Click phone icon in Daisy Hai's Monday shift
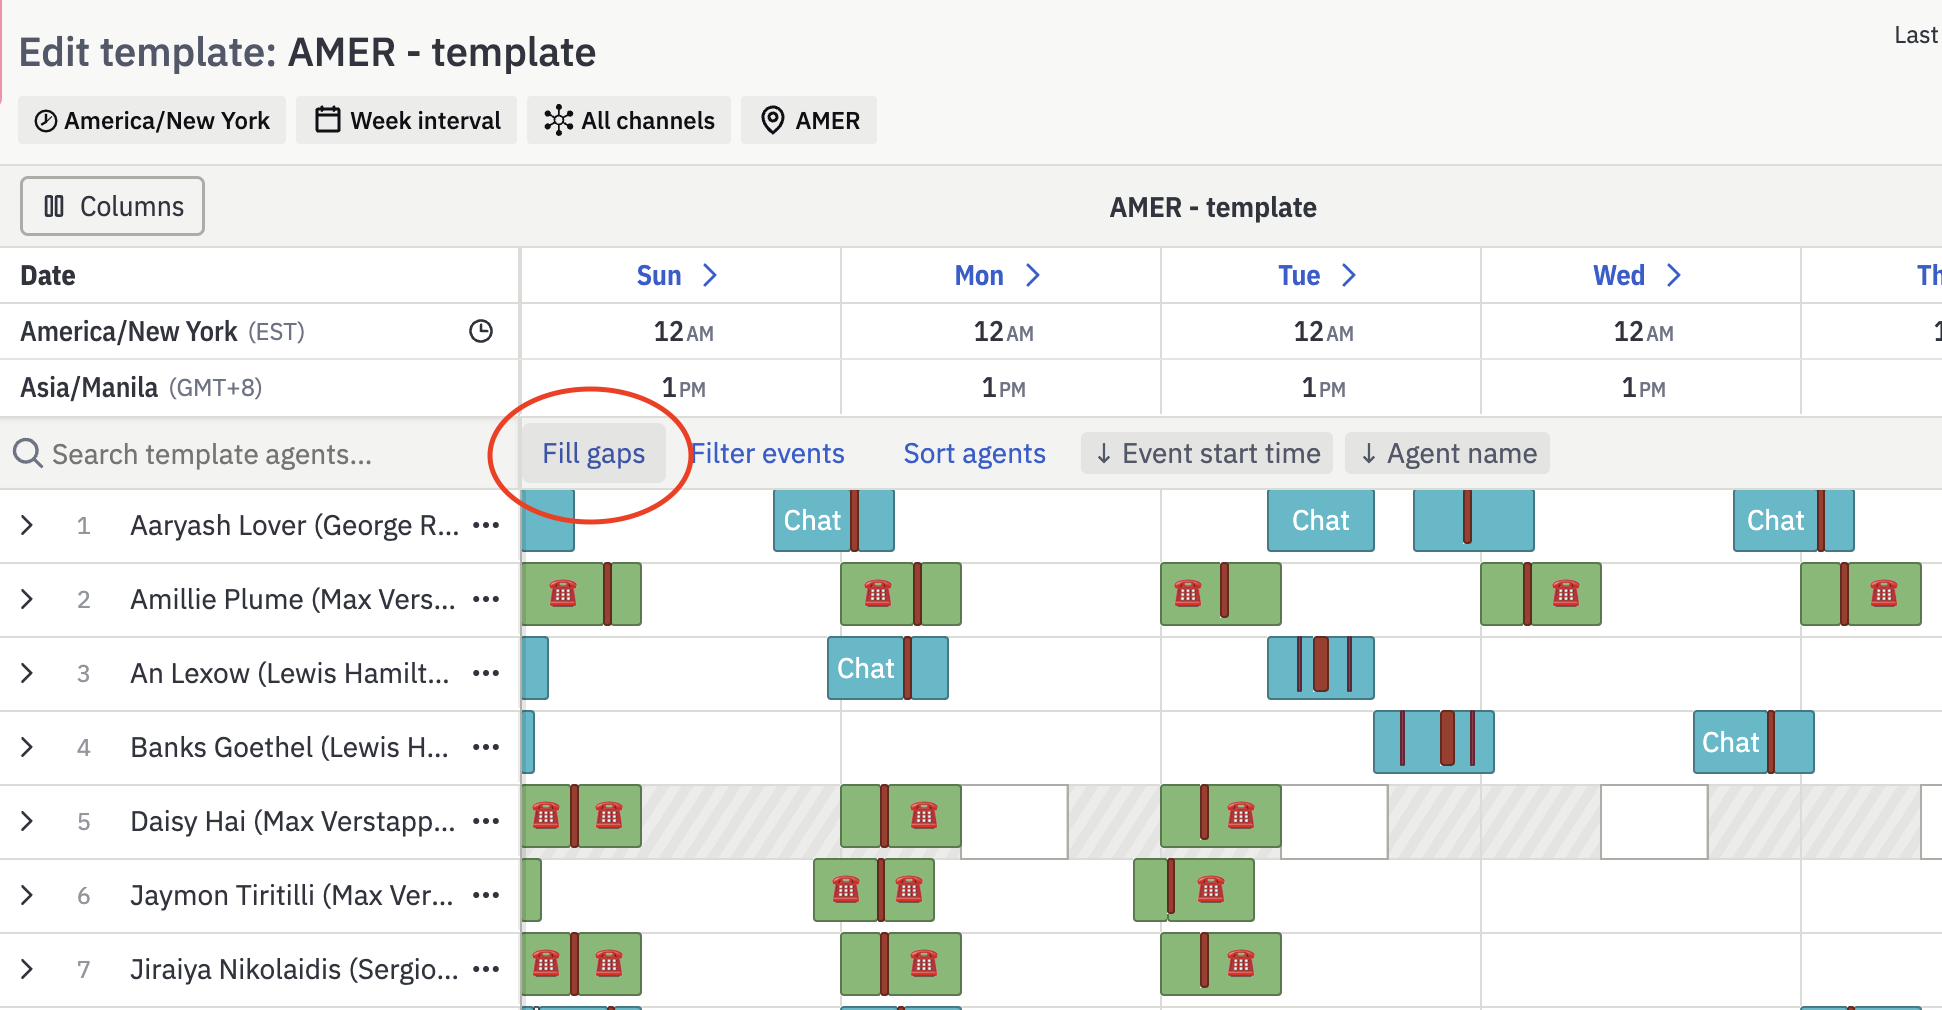 pyautogui.click(x=924, y=816)
